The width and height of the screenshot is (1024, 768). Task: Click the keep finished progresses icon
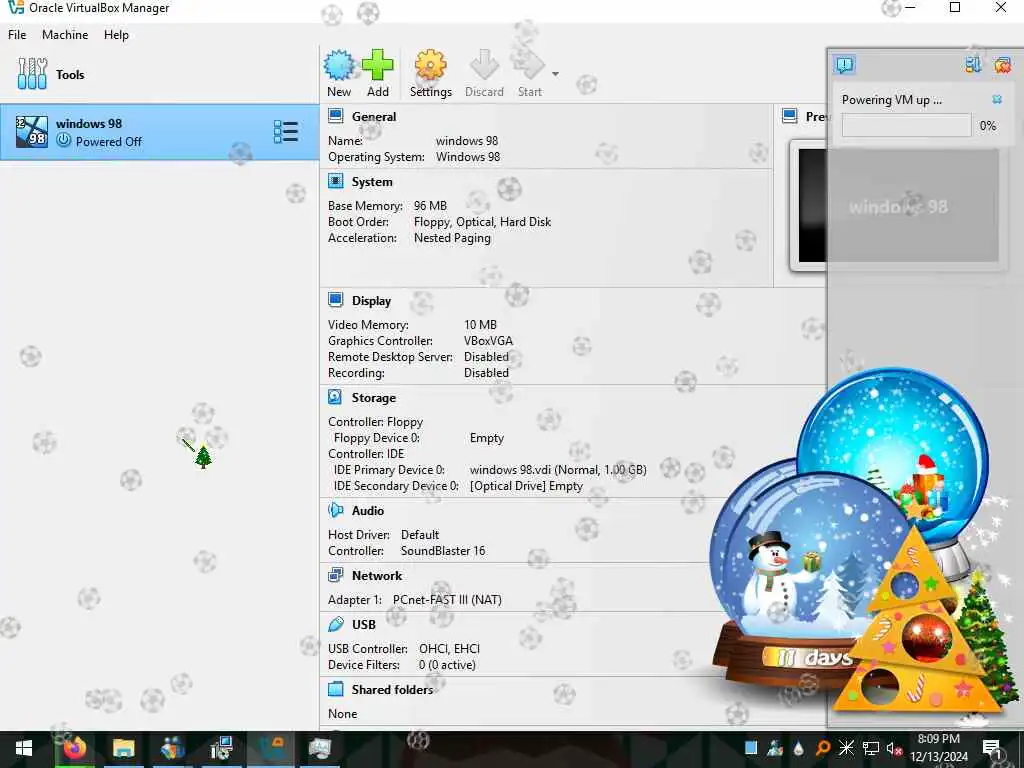973,65
